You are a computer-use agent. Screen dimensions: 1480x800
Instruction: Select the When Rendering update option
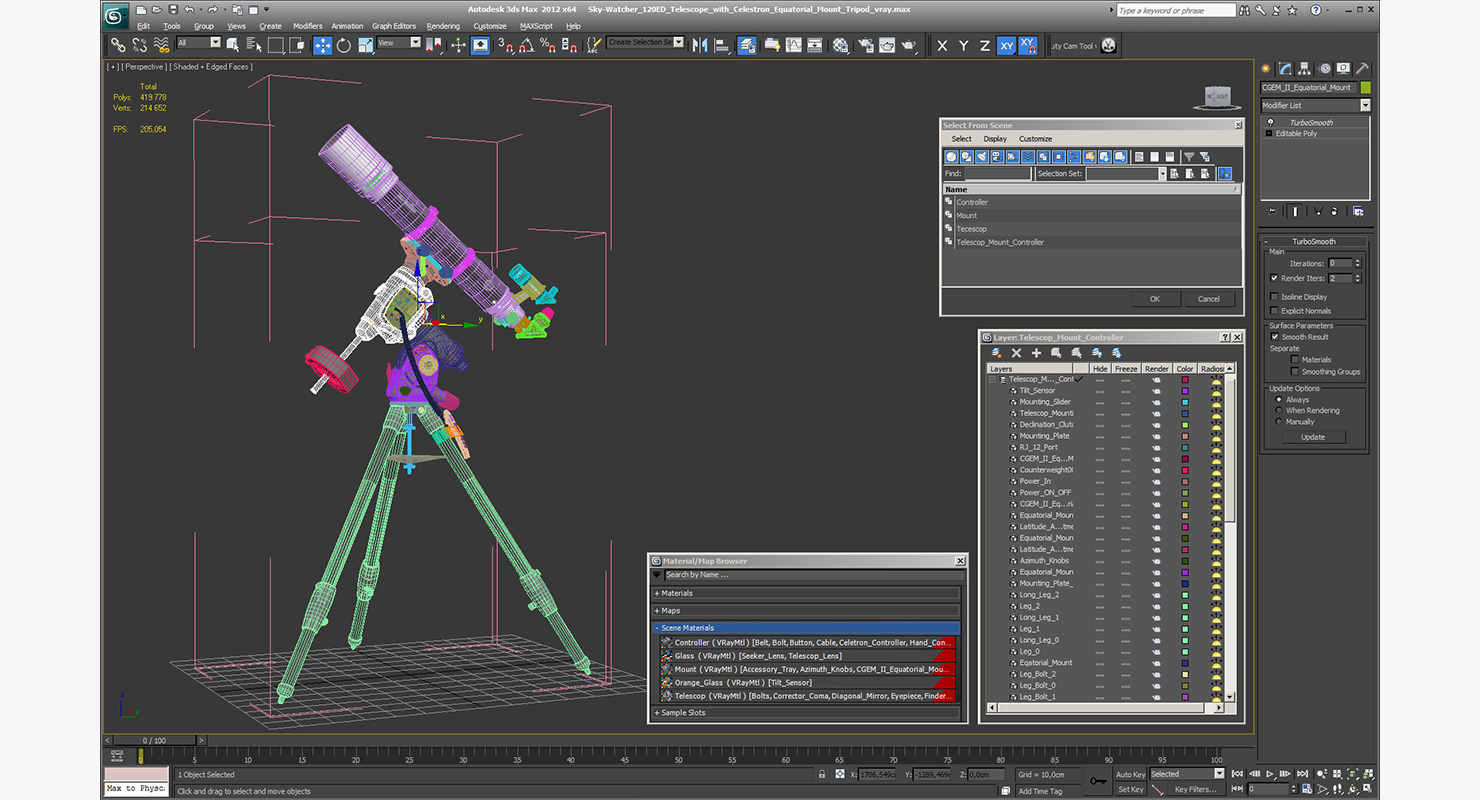1279,411
